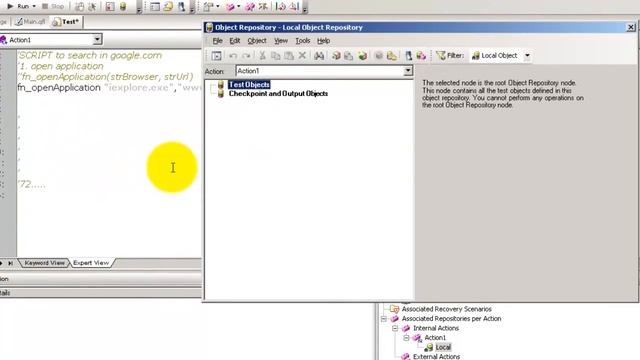This screenshot has width=640, height=360.
Task: Click the green database Object Repository toolbar icon
Action: 123,7
